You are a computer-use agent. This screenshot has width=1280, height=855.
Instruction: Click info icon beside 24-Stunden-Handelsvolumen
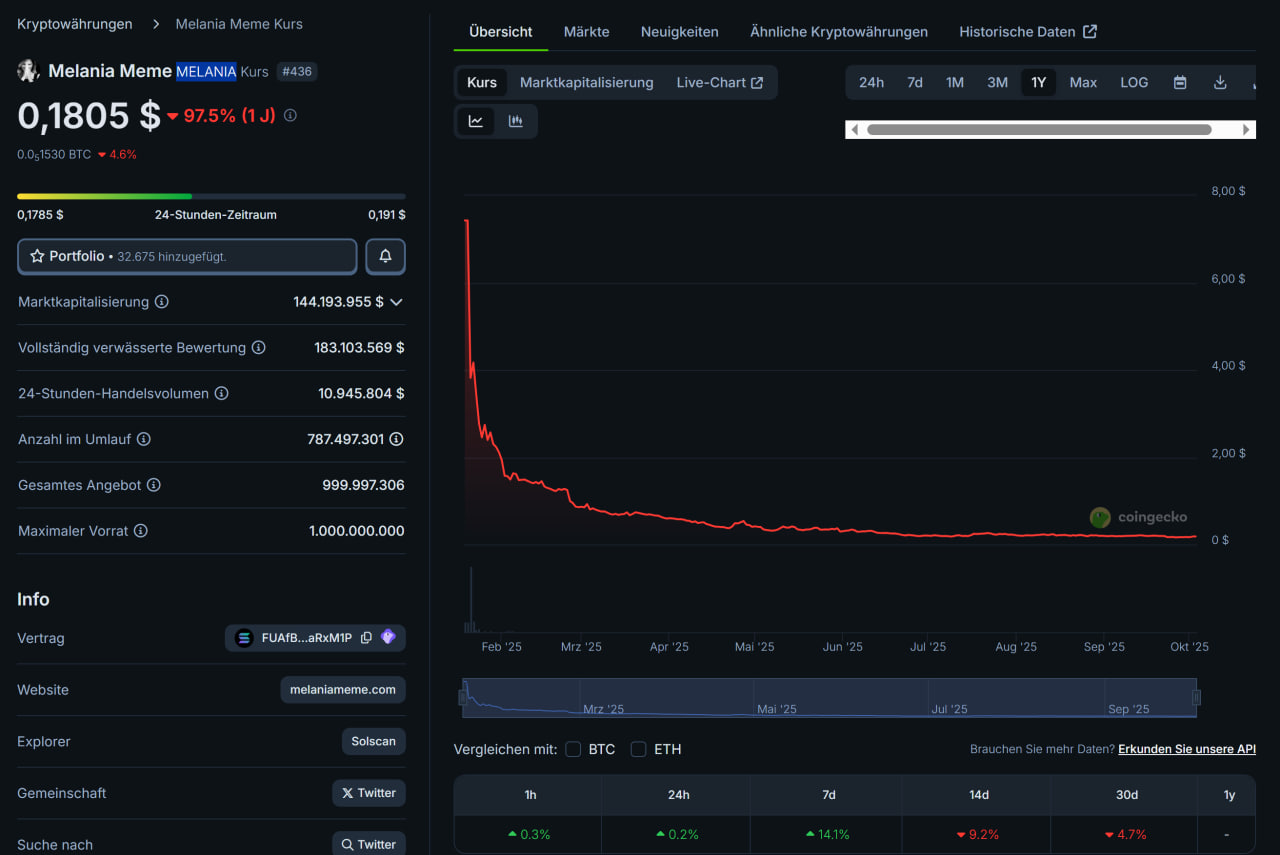(222, 394)
